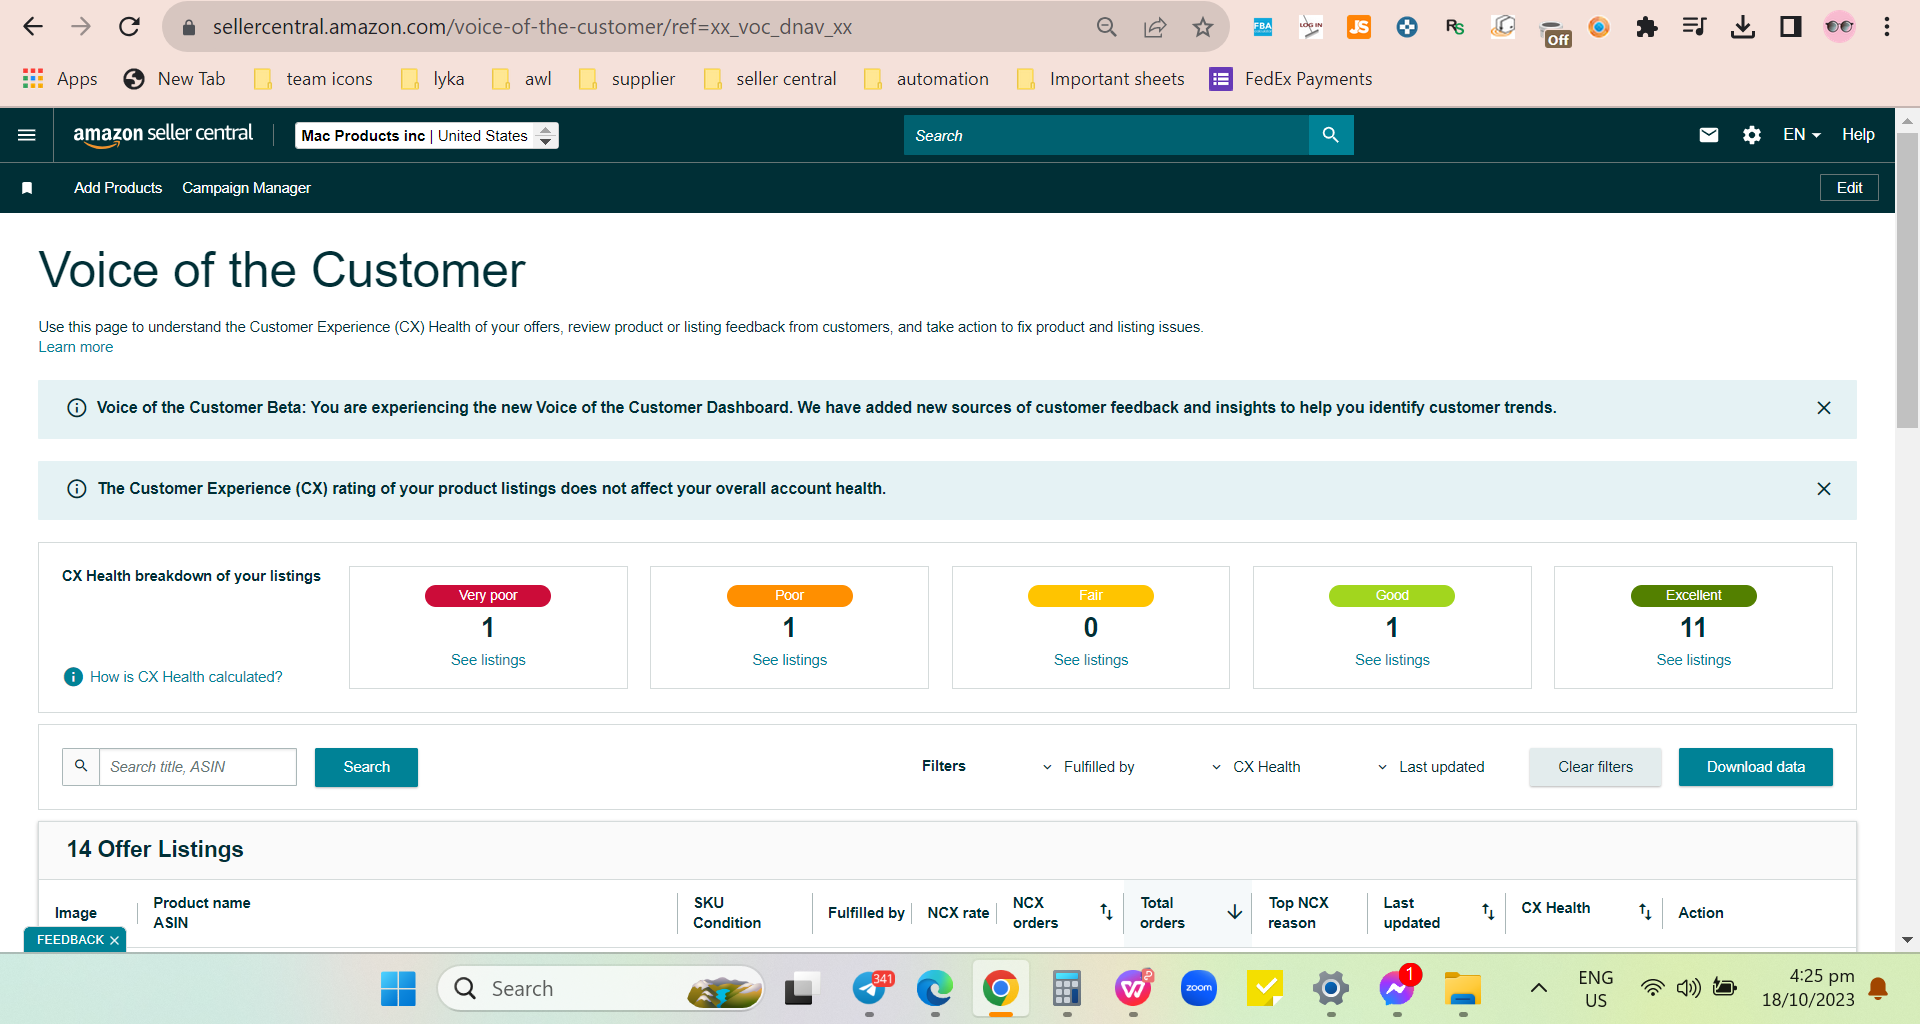Click Clear filters
This screenshot has width=1920, height=1024.
point(1595,767)
